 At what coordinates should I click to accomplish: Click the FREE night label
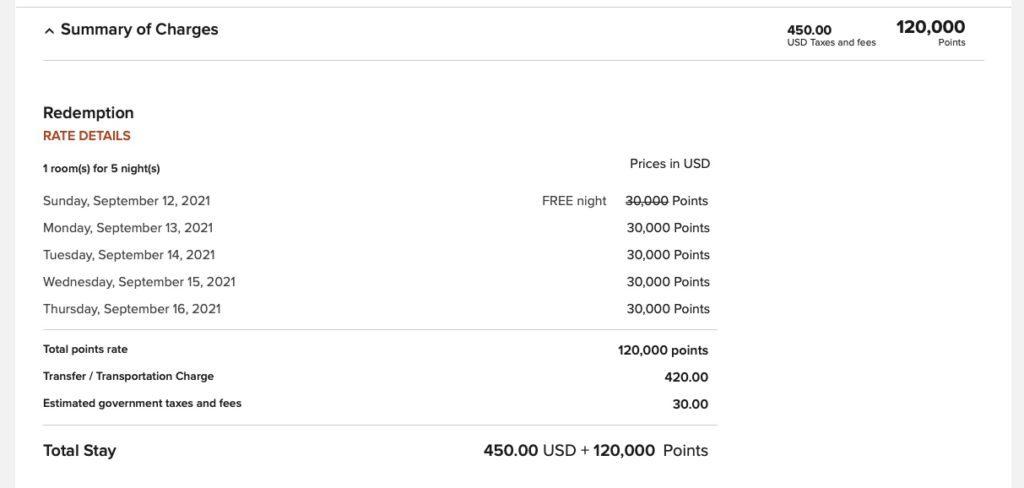coord(574,201)
